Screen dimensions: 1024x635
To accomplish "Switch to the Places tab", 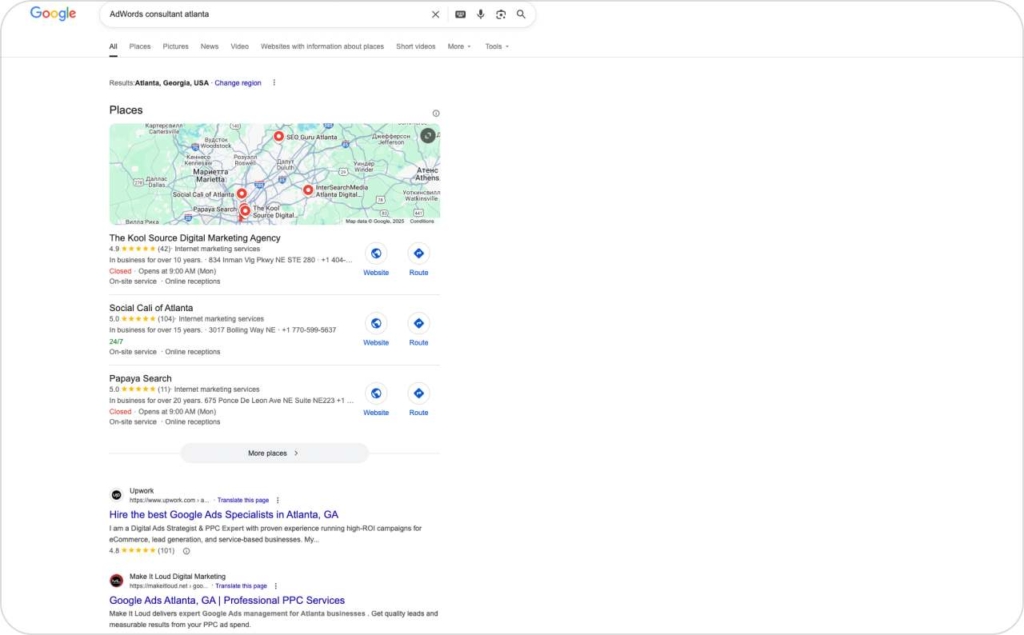I will point(140,46).
